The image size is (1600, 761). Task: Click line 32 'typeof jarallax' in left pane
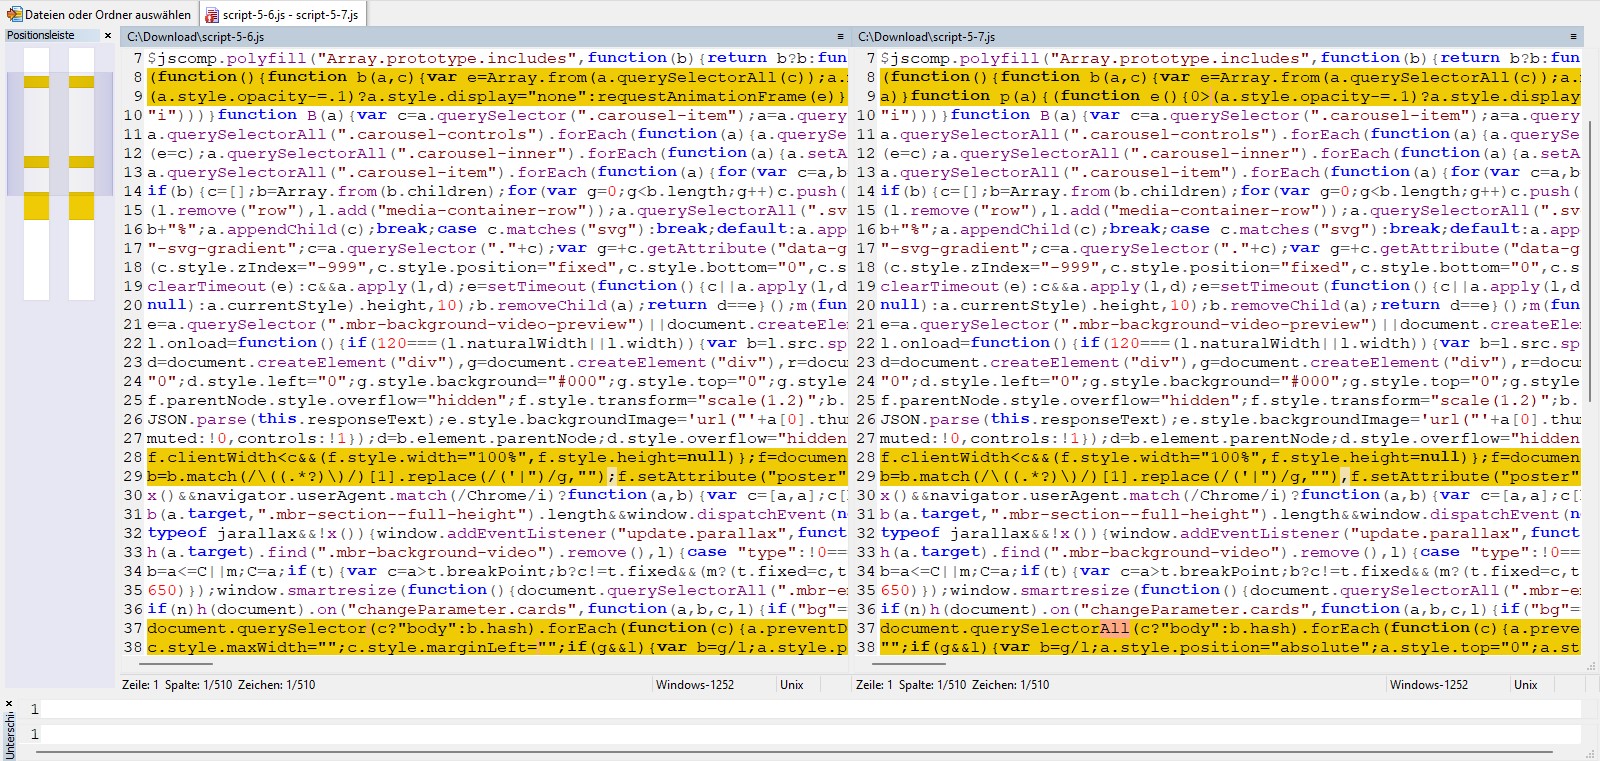(x=497, y=533)
